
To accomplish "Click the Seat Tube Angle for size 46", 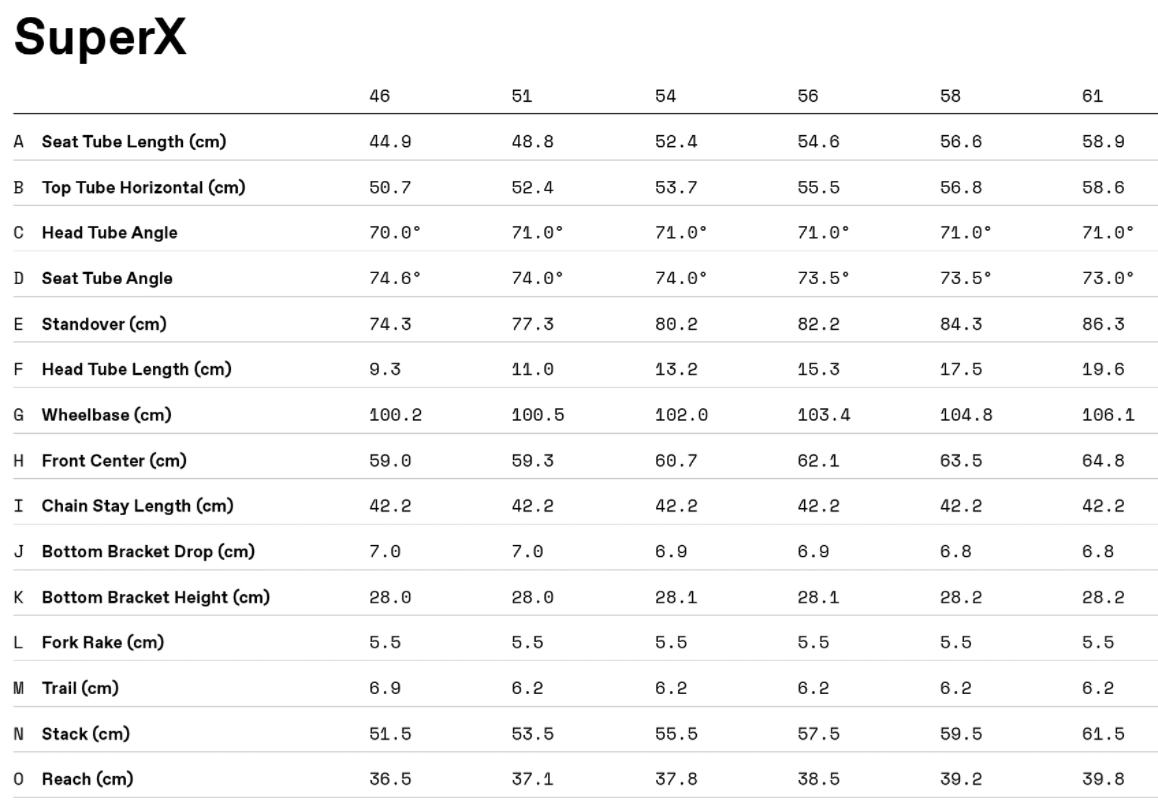I will tap(395, 278).
